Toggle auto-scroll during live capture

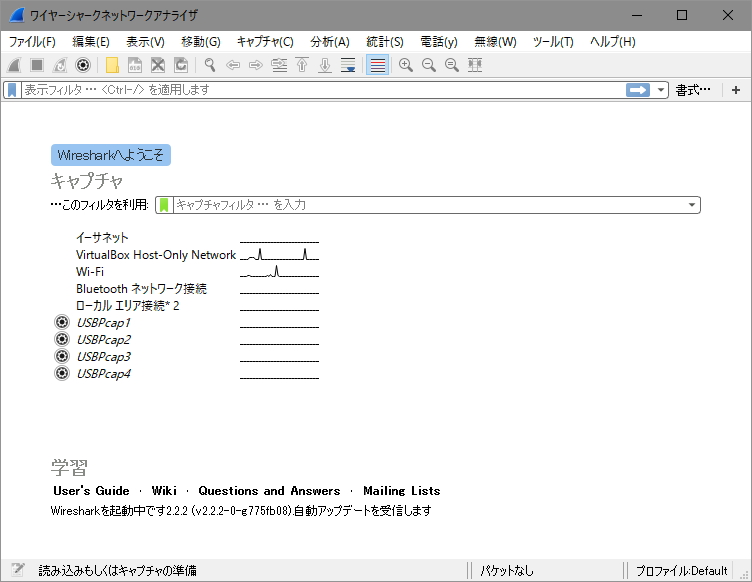pos(348,65)
